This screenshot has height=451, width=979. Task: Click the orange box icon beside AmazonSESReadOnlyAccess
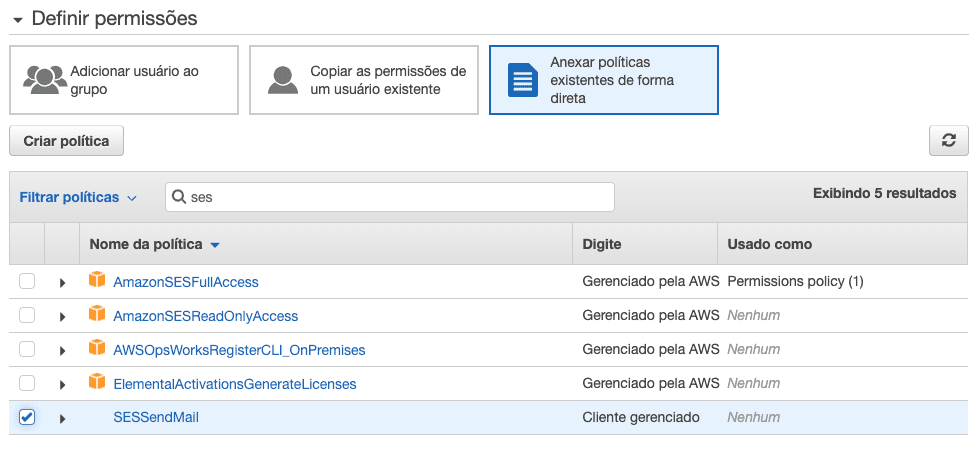coord(97,315)
